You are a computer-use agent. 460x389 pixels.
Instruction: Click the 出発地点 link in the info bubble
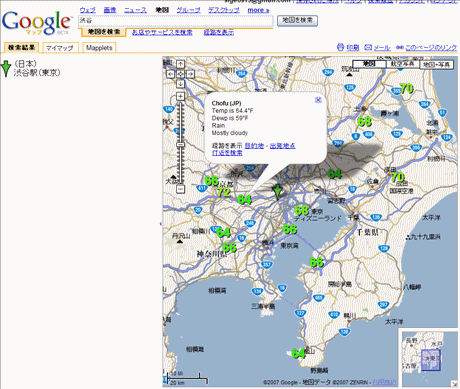click(283, 146)
